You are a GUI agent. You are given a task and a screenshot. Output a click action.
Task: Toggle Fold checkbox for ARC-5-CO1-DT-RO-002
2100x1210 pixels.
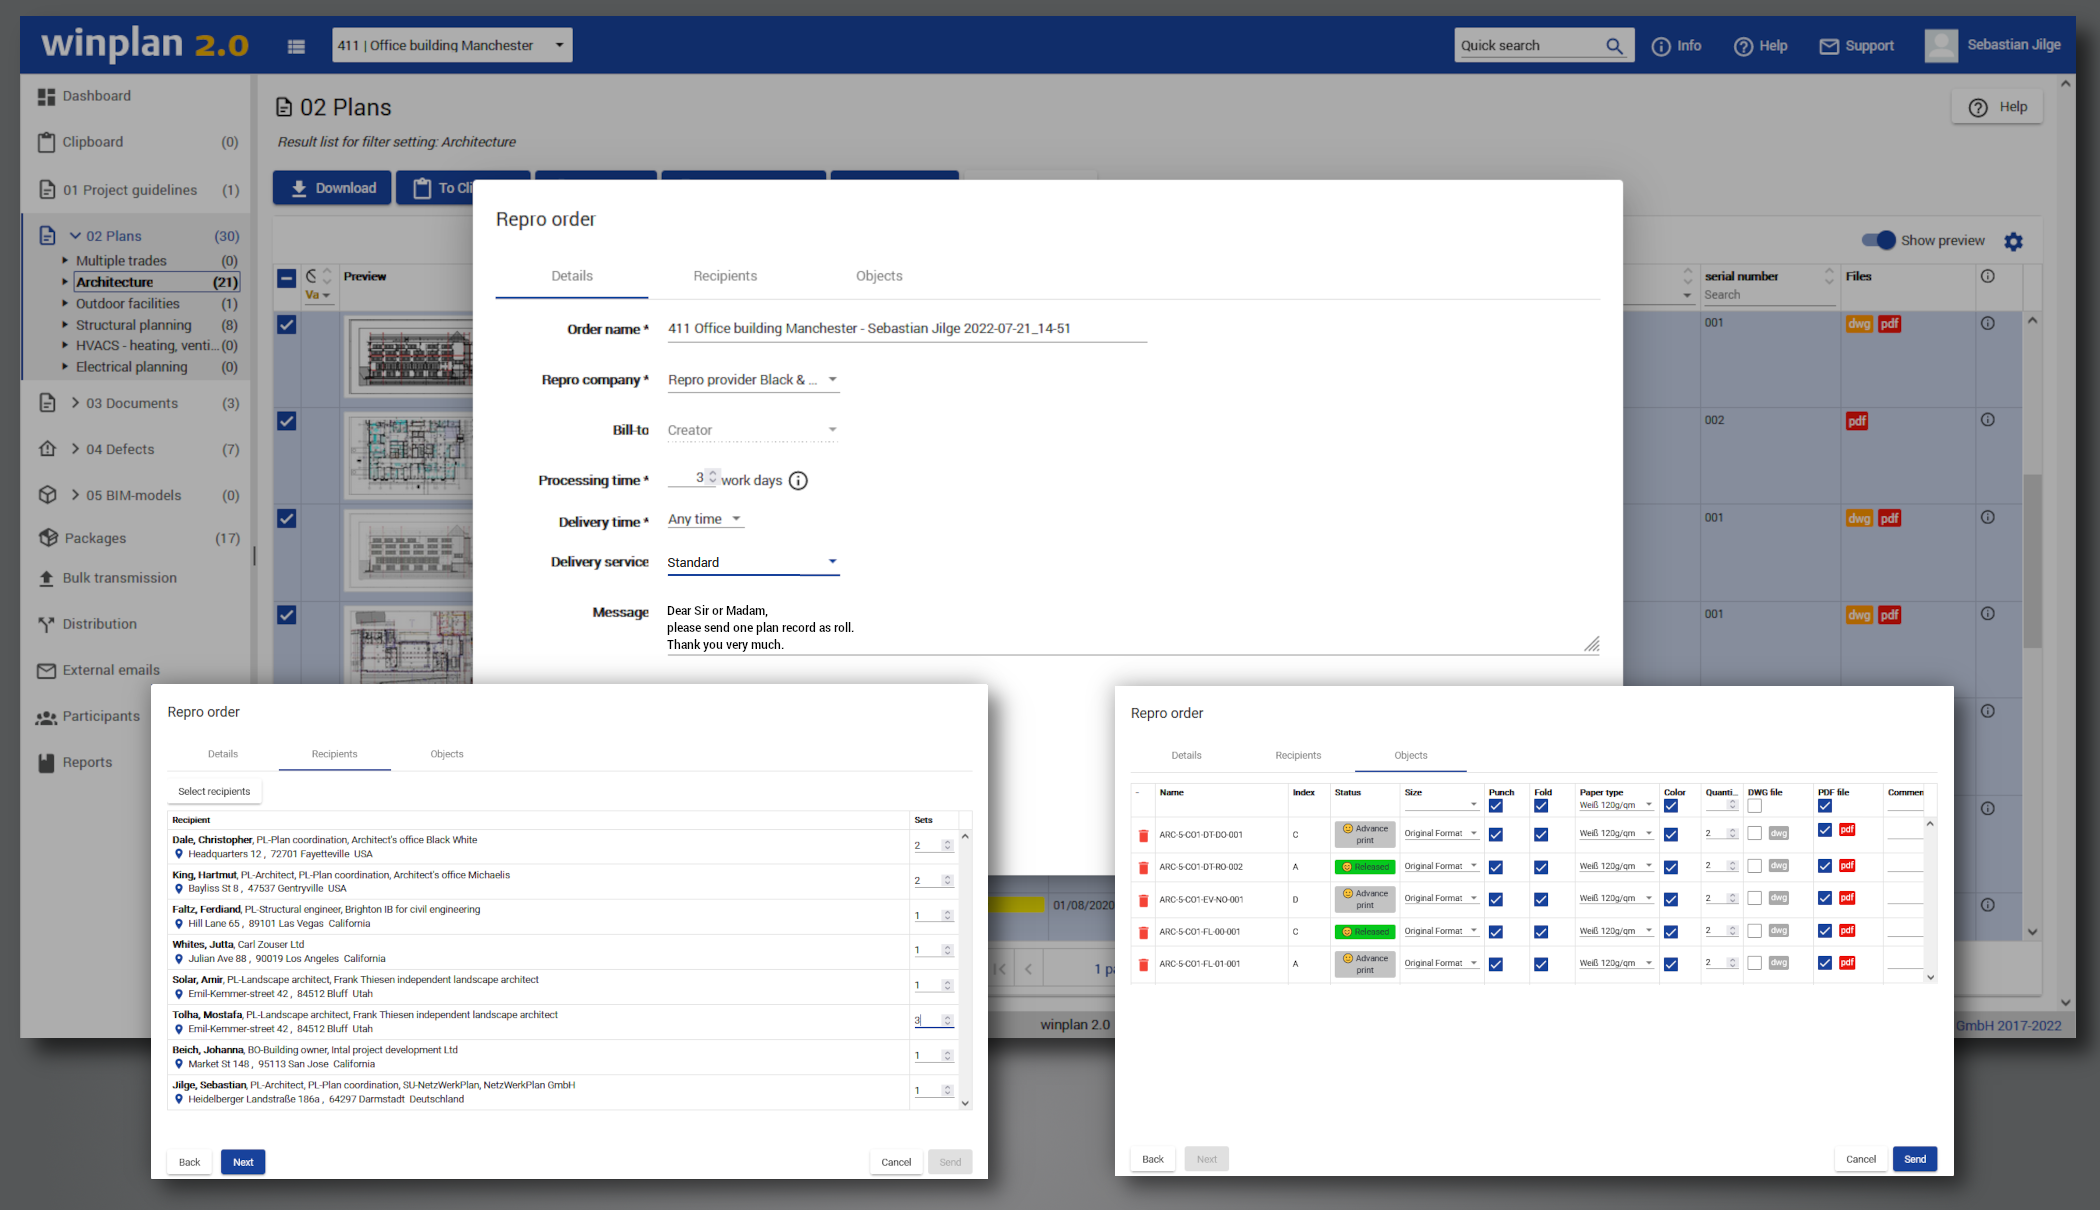[x=1541, y=867]
